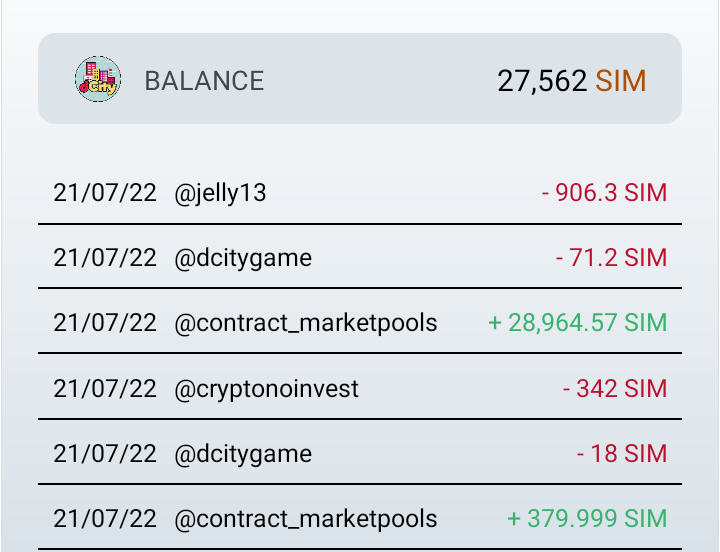Click the - 906.3 SIM amount

pos(604,192)
